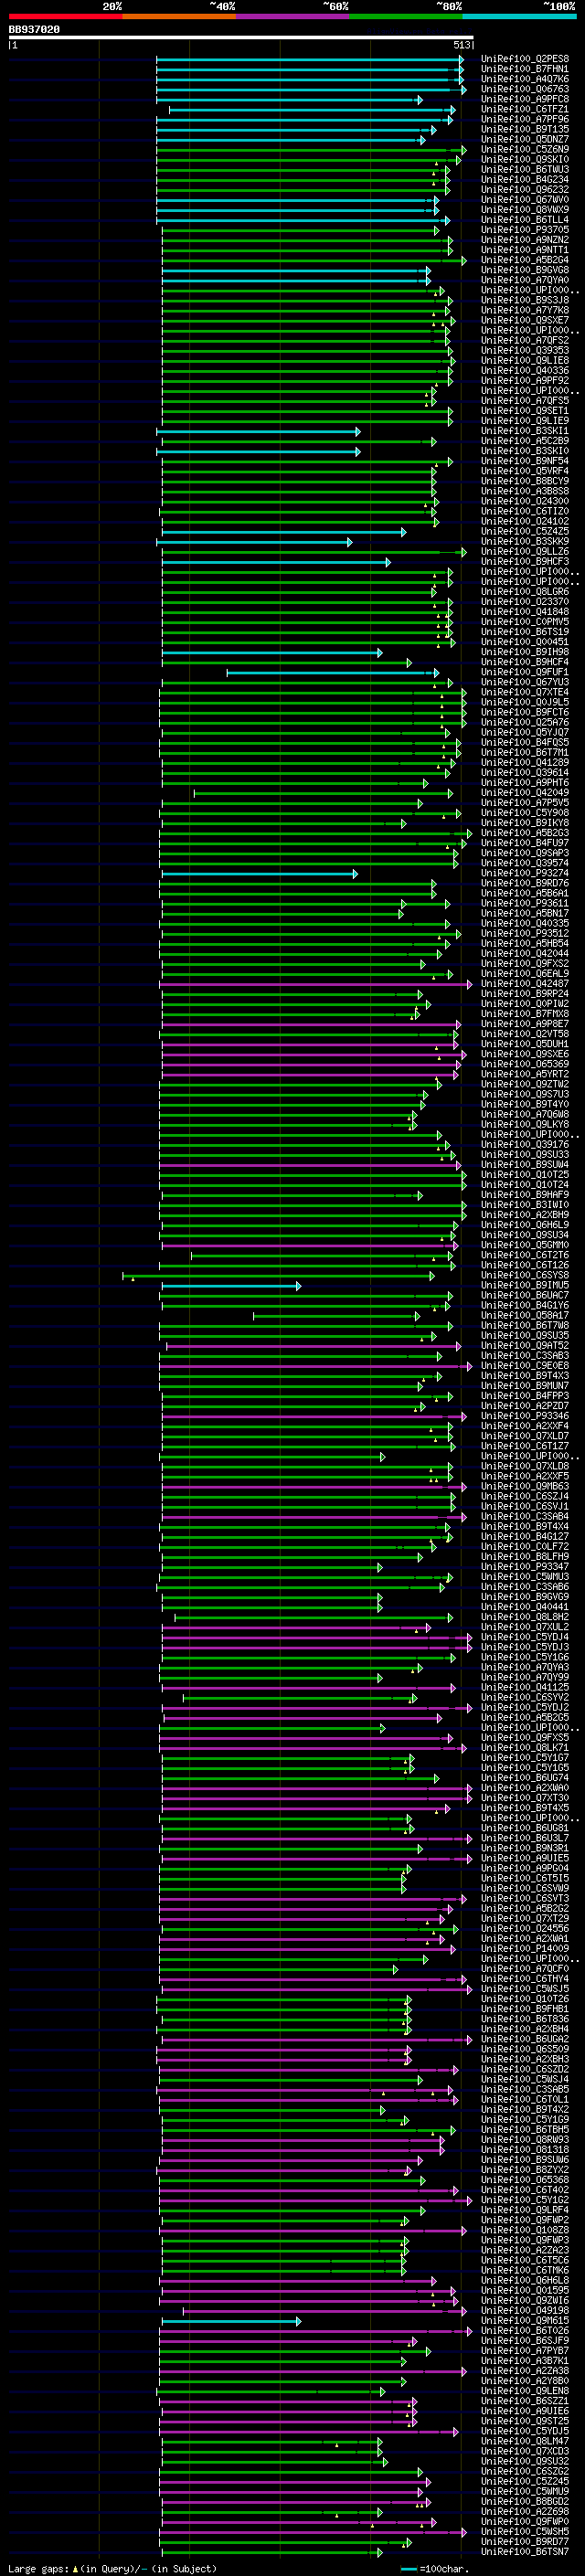This screenshot has width=585, height=2576.
Task: Select the query label BB937020
Action: pyautogui.click(x=34, y=30)
